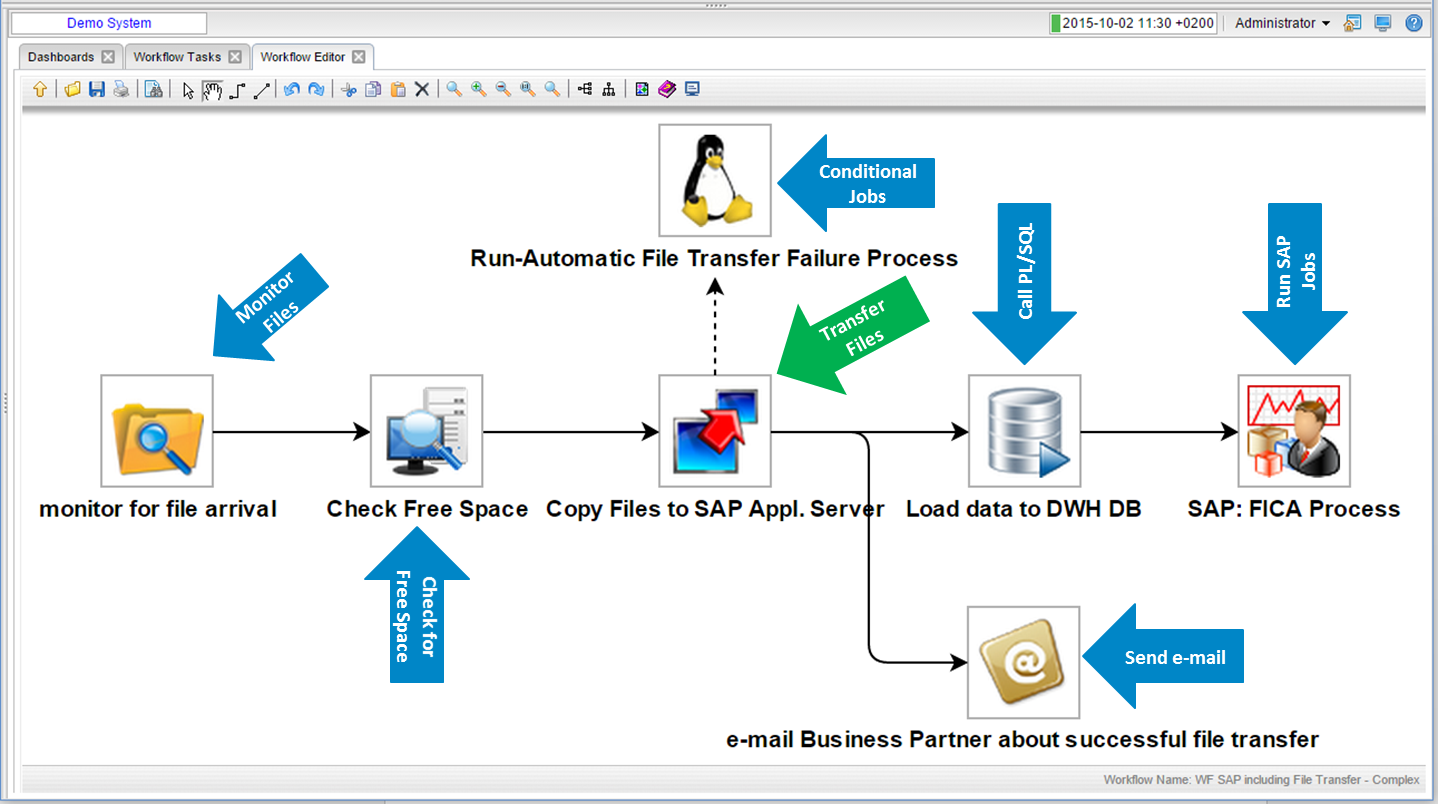Image resolution: width=1438 pixels, height=804 pixels.
Task: Open the print preview binoculars icon
Action: pyautogui.click(x=153, y=90)
